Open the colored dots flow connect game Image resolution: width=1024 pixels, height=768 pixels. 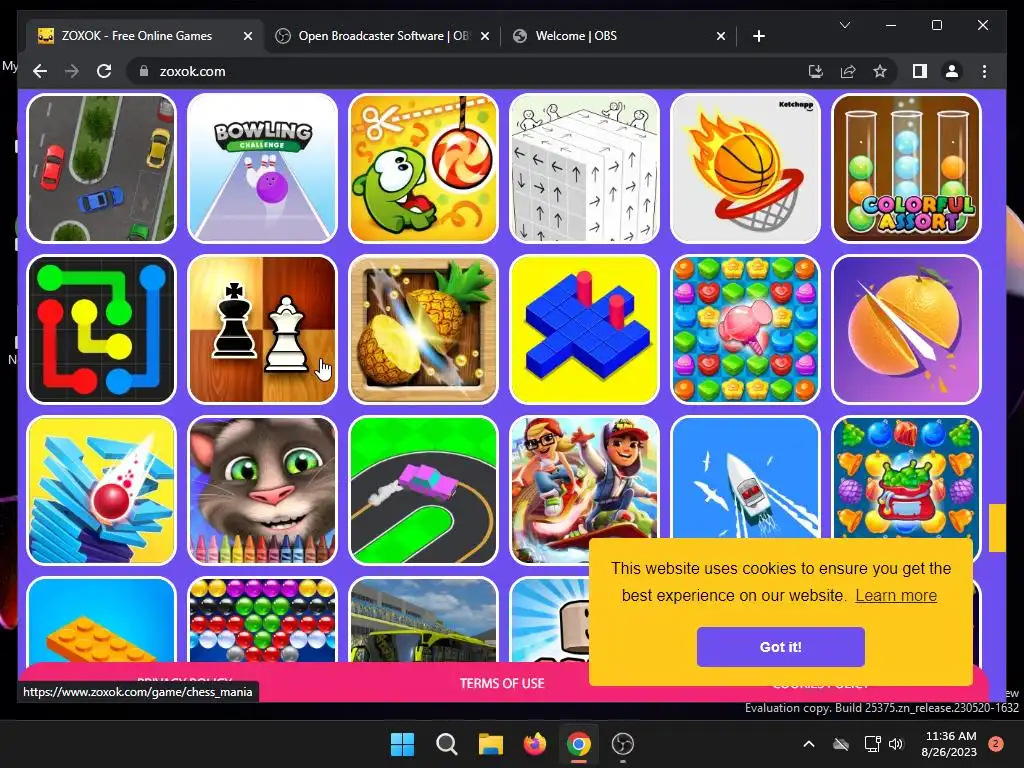pos(102,329)
